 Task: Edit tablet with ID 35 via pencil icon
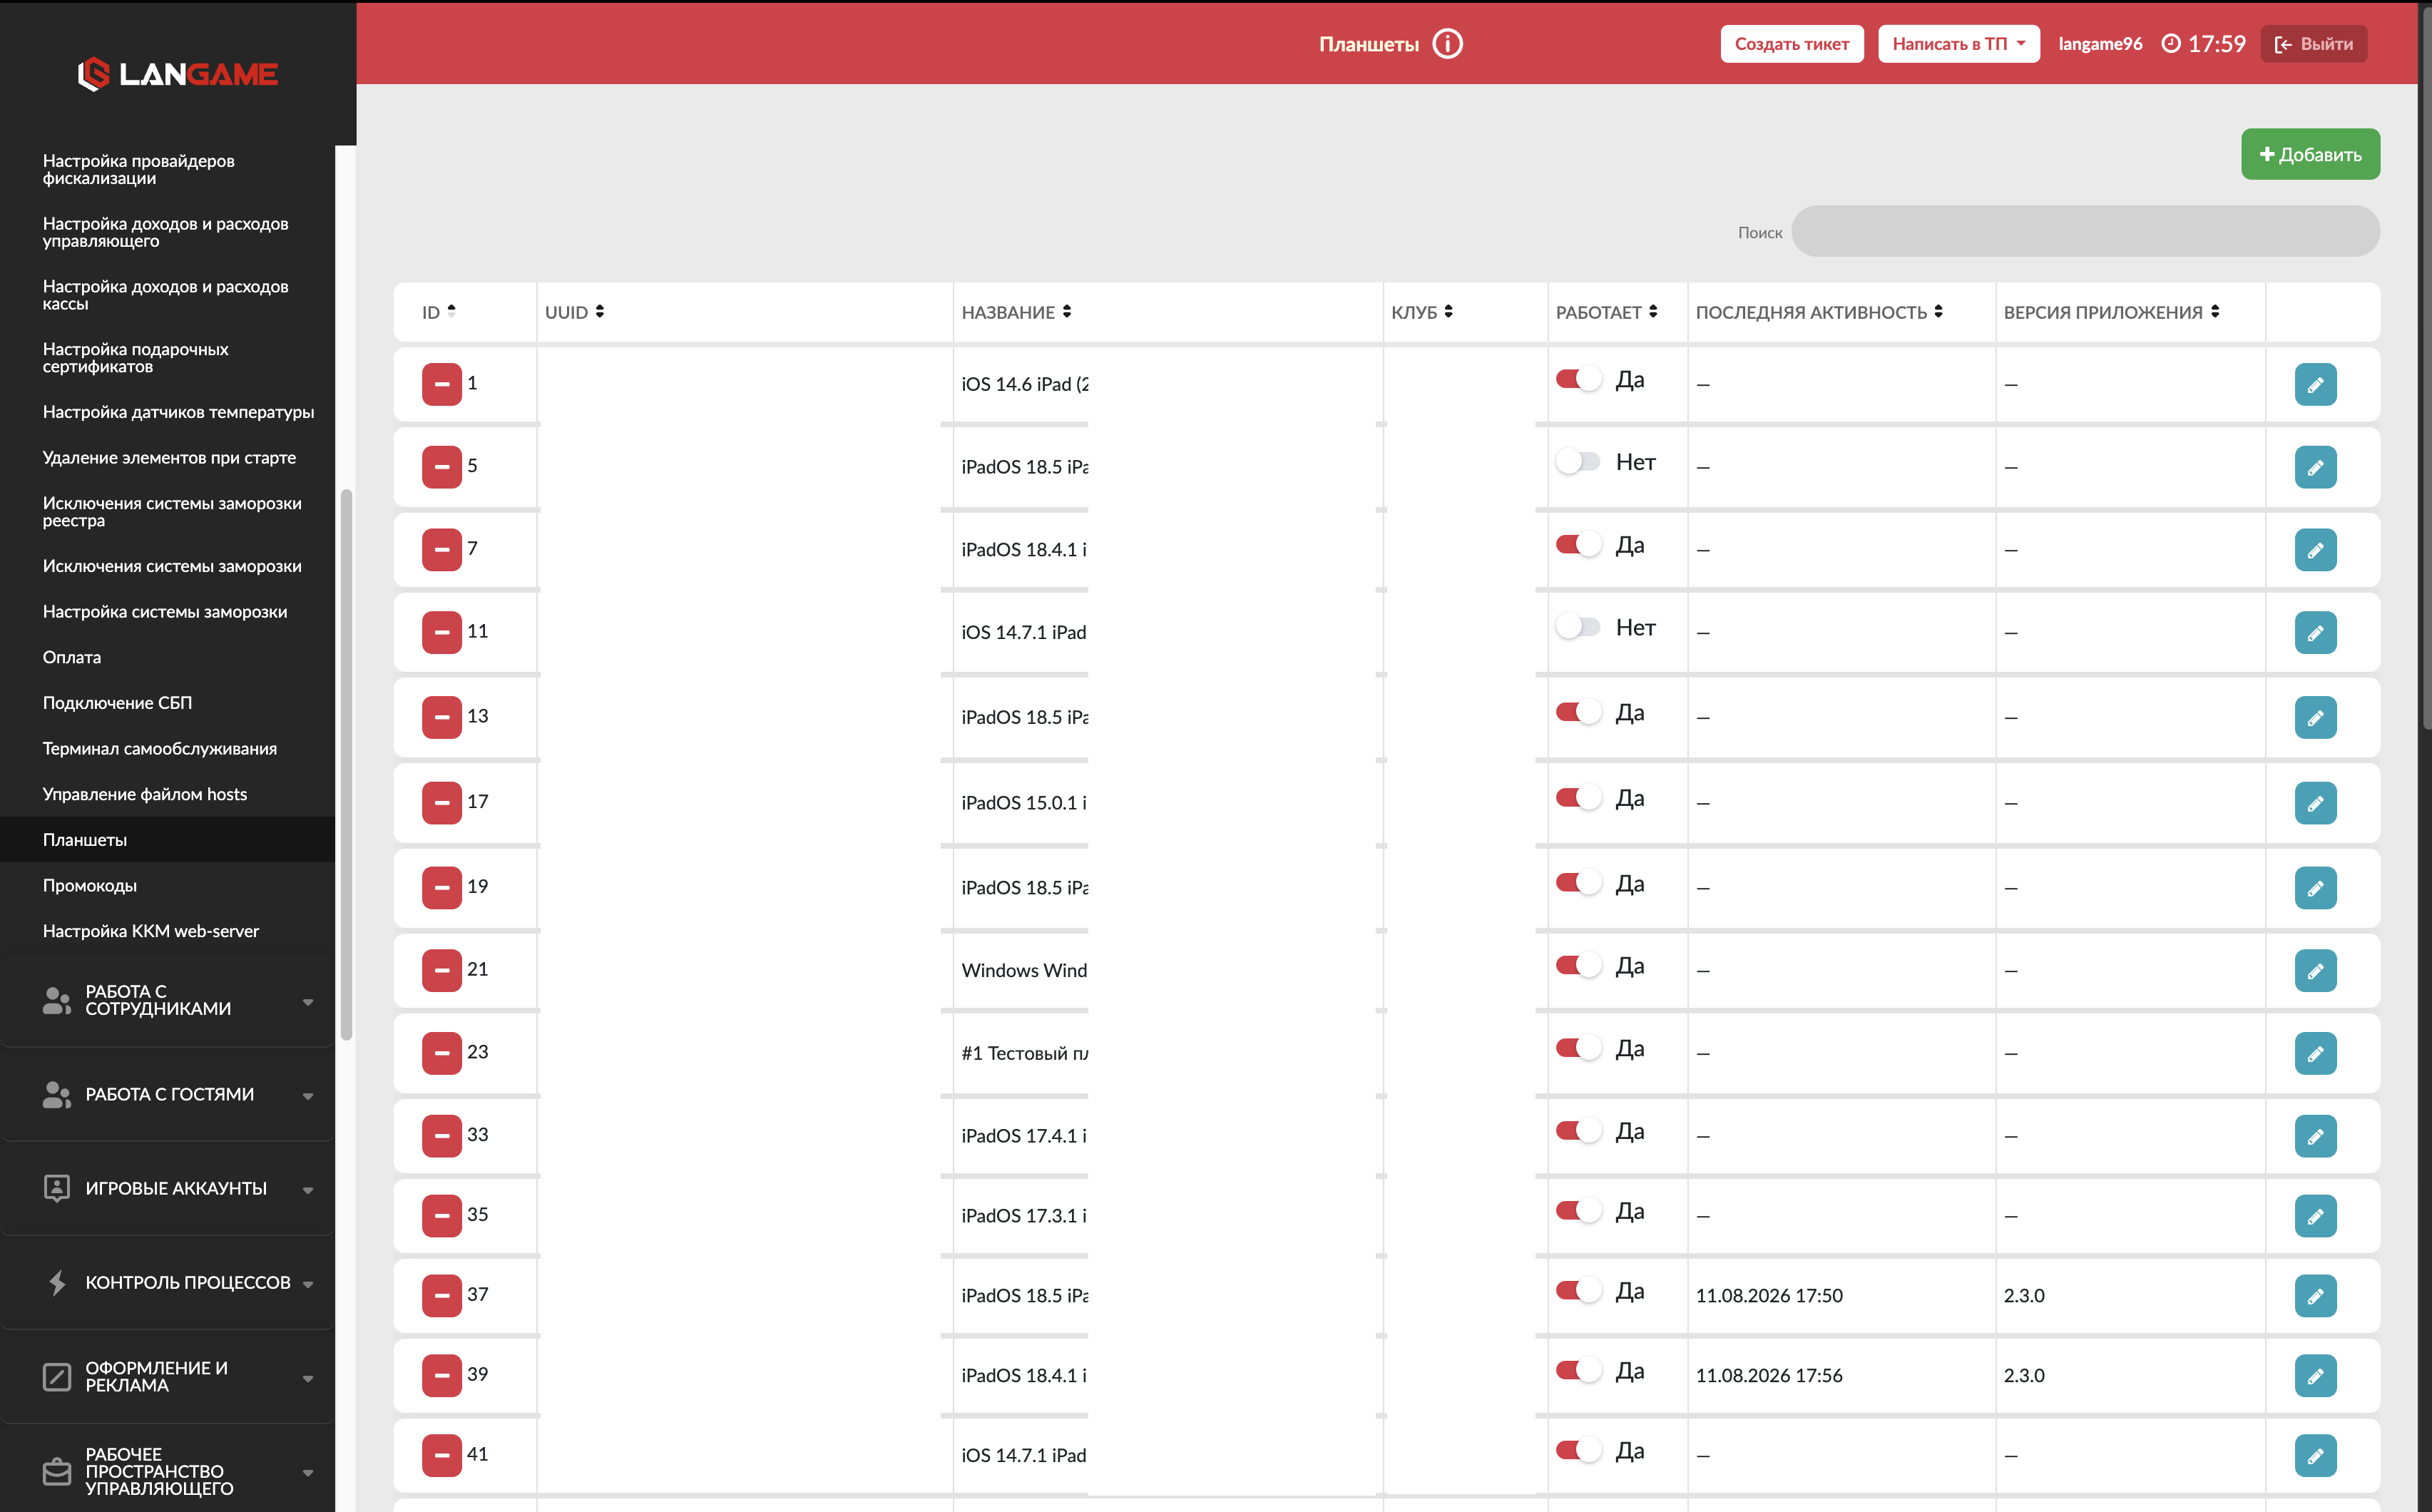[x=2315, y=1216]
